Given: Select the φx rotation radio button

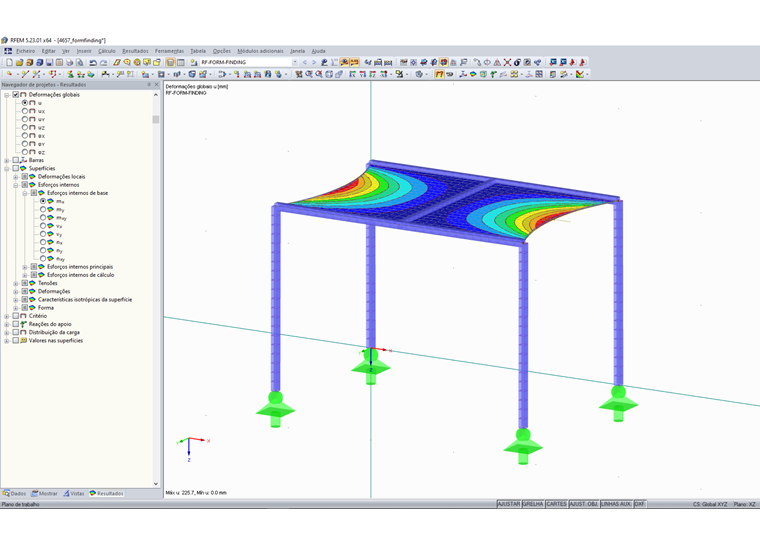Looking at the screenshot, I should (x=25, y=136).
